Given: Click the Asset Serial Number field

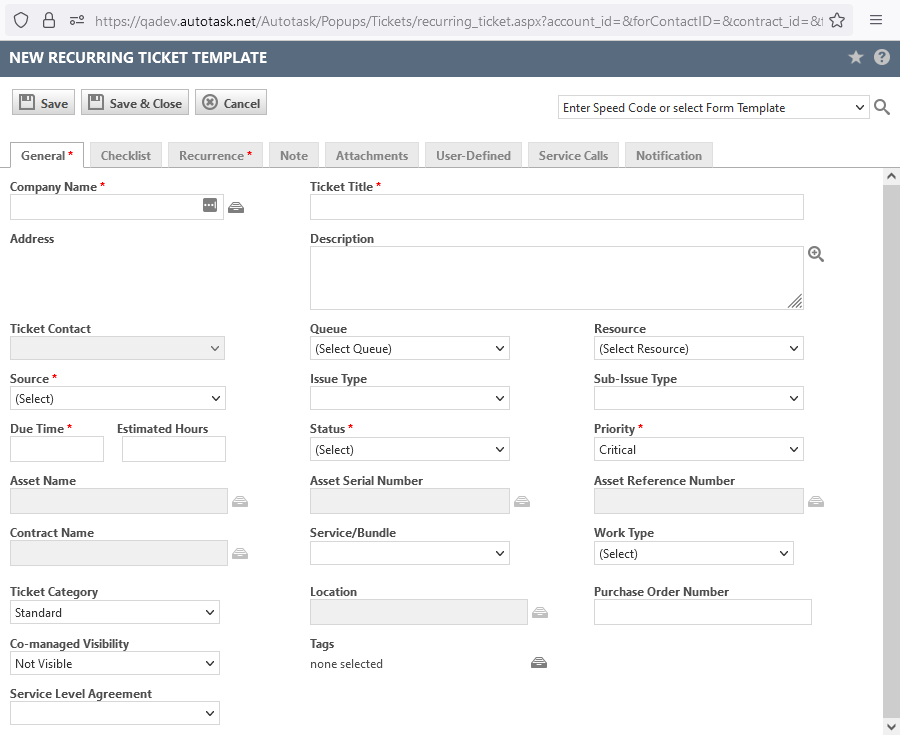Looking at the screenshot, I should (410, 501).
